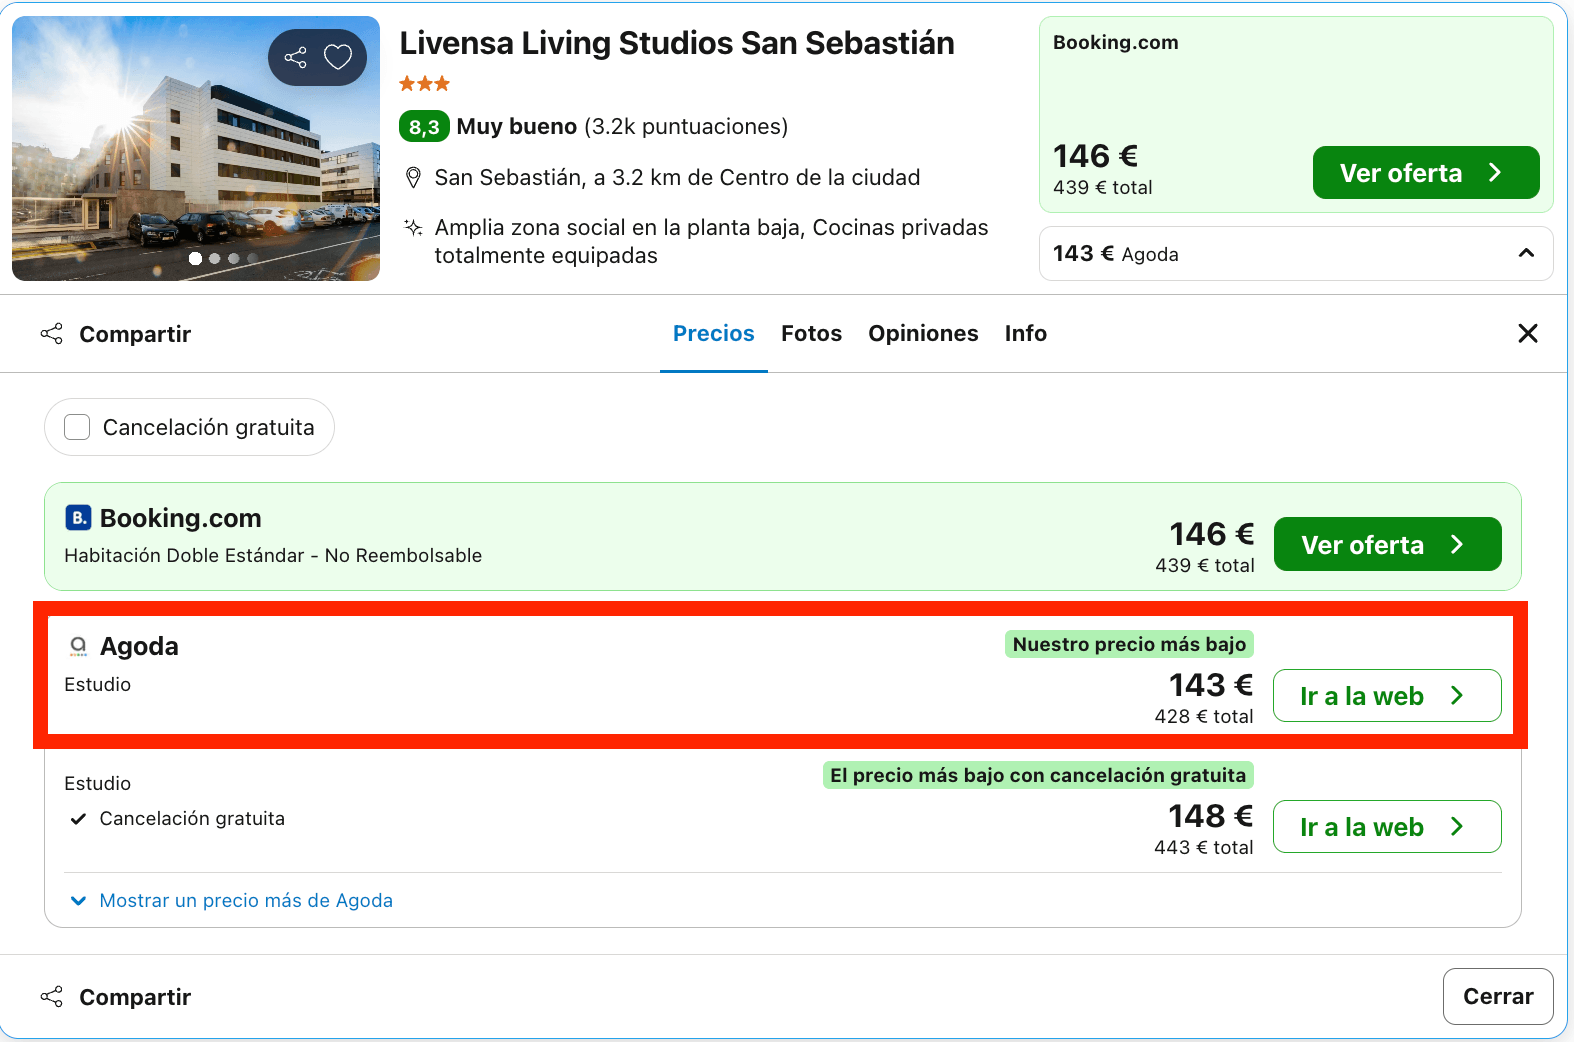This screenshot has height=1042, width=1574.
Task: Toggle the Cancelación gratuita filter checkbox
Action: tap(77, 427)
